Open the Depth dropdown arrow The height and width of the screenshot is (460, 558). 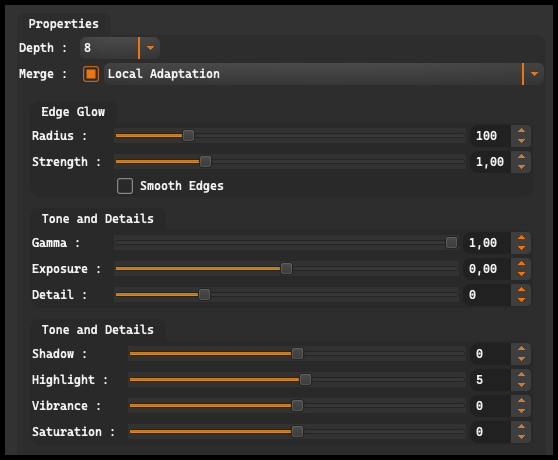click(x=150, y=48)
